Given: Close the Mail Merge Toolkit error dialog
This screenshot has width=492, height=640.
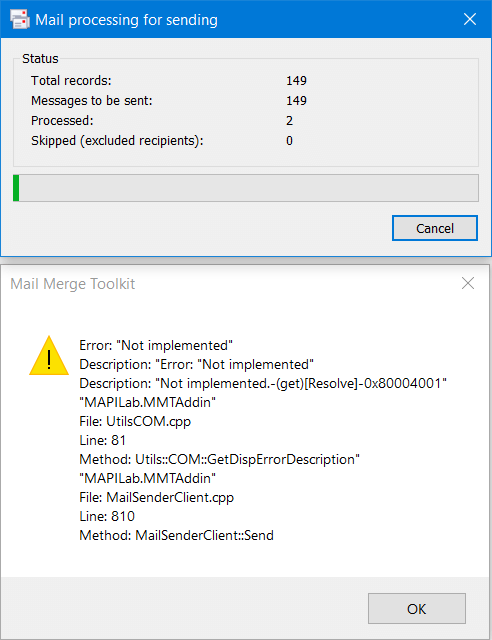Looking at the screenshot, I should click(468, 283).
